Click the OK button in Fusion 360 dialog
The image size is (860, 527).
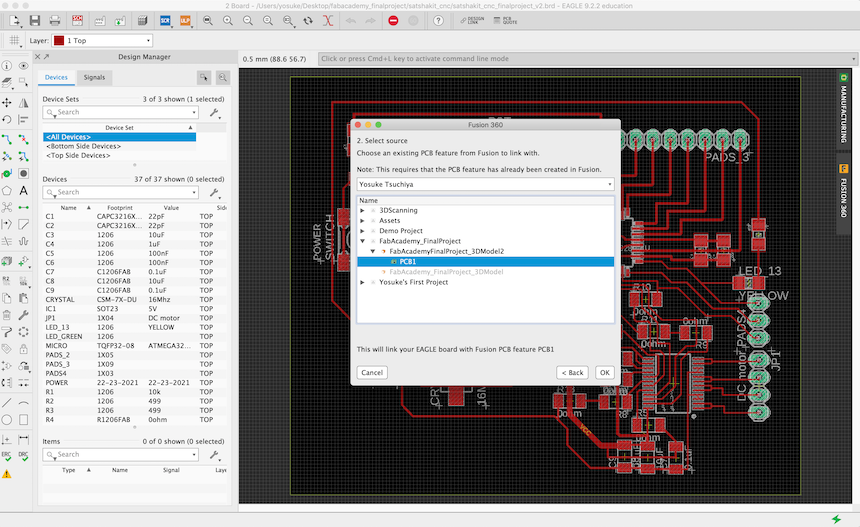coord(603,372)
